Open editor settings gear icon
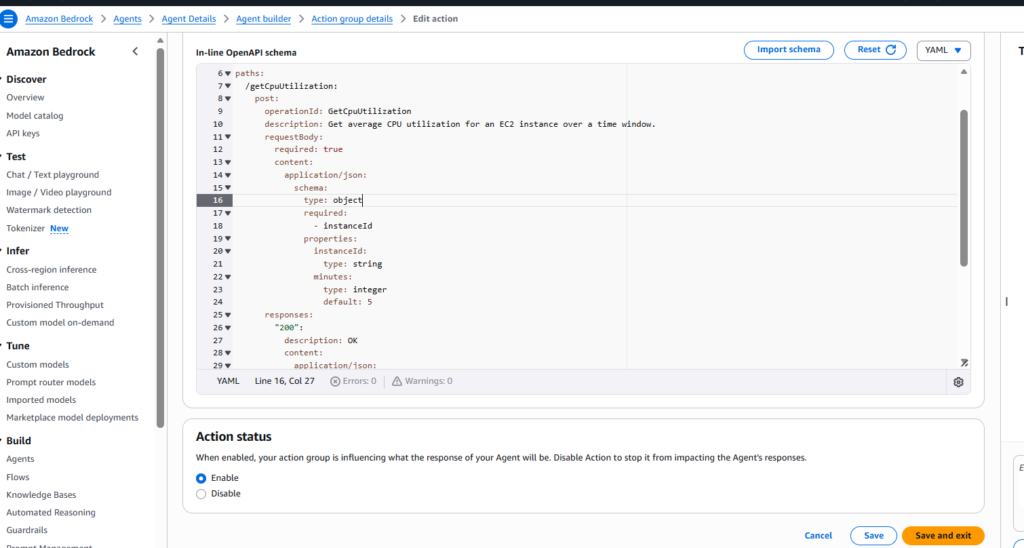The width and height of the screenshot is (1024, 548). coord(958,381)
